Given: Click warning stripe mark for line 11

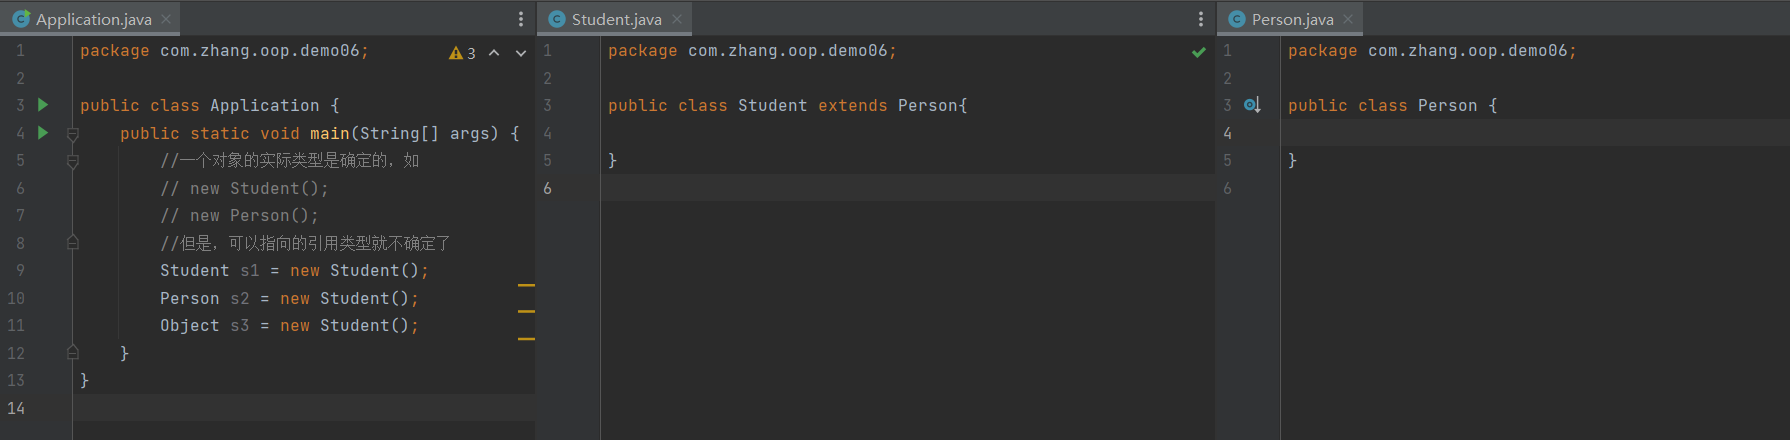Looking at the screenshot, I should coord(526,339).
